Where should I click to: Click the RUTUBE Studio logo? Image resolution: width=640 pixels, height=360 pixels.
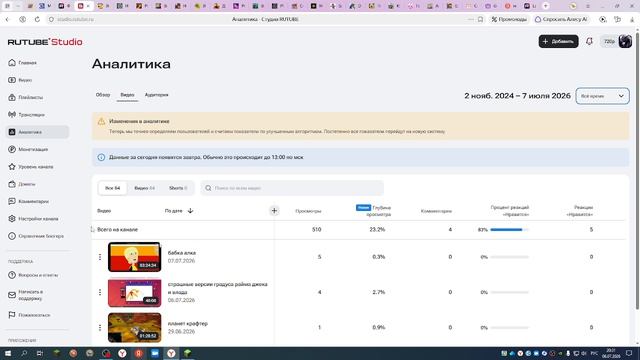tap(45, 42)
